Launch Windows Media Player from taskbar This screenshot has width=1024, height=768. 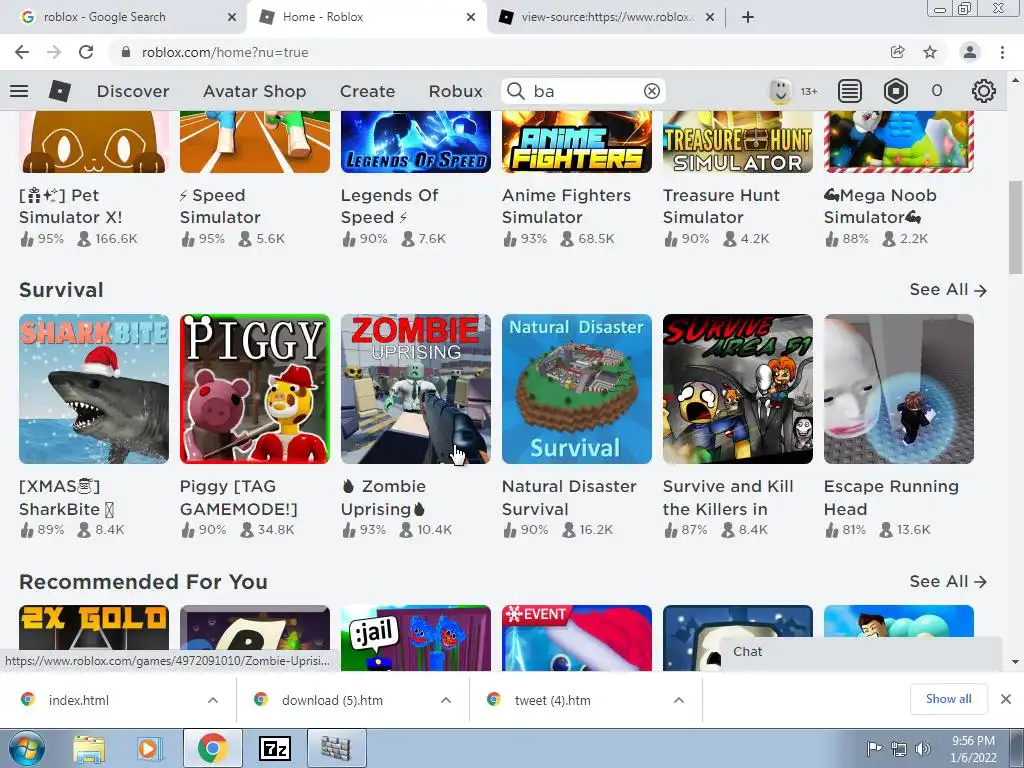(x=150, y=748)
